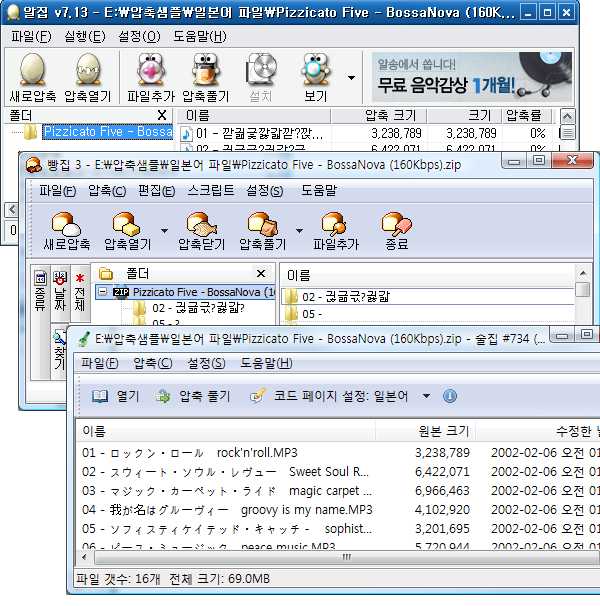Open dropdown arrow next to 보기 in 알집
Viewport: 600px width, 606px height.
tap(351, 78)
